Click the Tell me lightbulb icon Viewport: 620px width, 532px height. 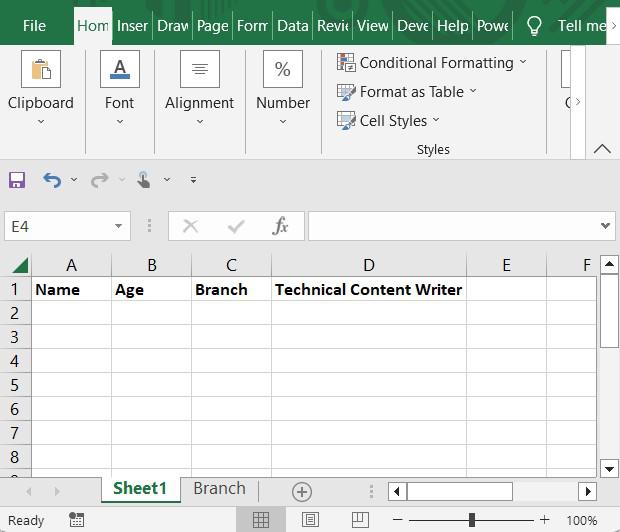[x=534, y=26]
